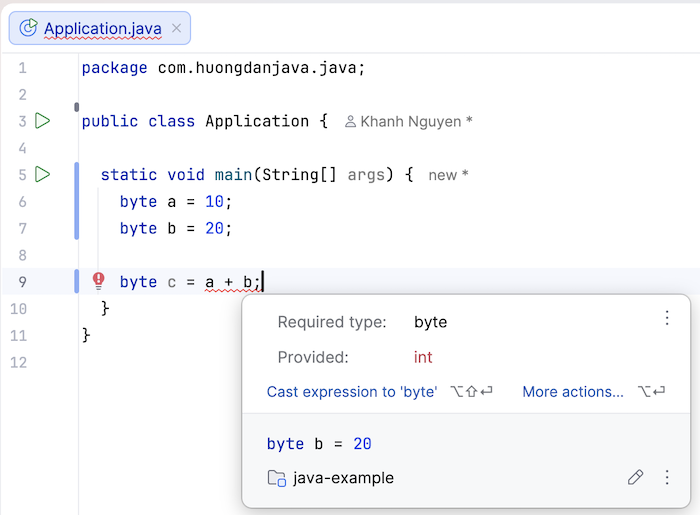The image size is (700, 515).
Task: Click the red 'int' provided type
Action: click(423, 357)
